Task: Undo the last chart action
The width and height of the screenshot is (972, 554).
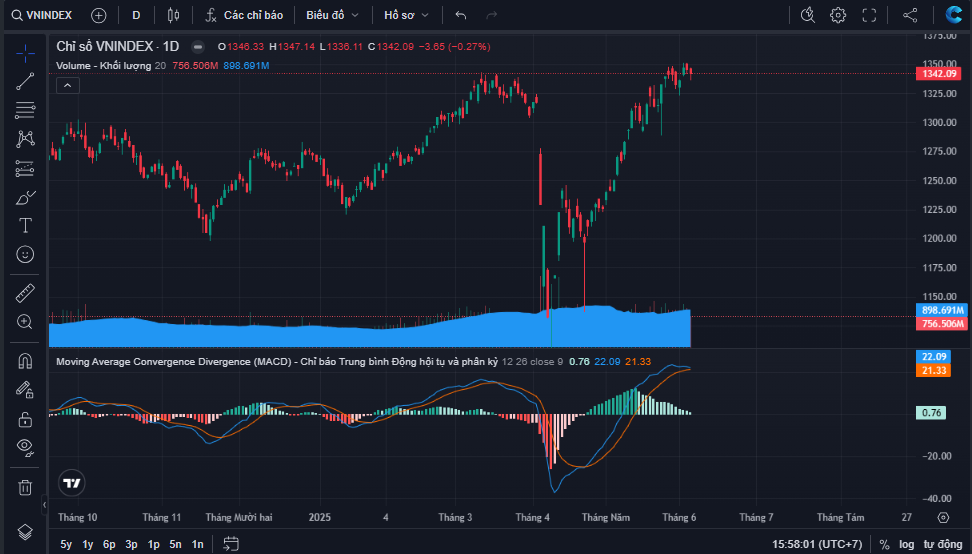Action: 461,15
